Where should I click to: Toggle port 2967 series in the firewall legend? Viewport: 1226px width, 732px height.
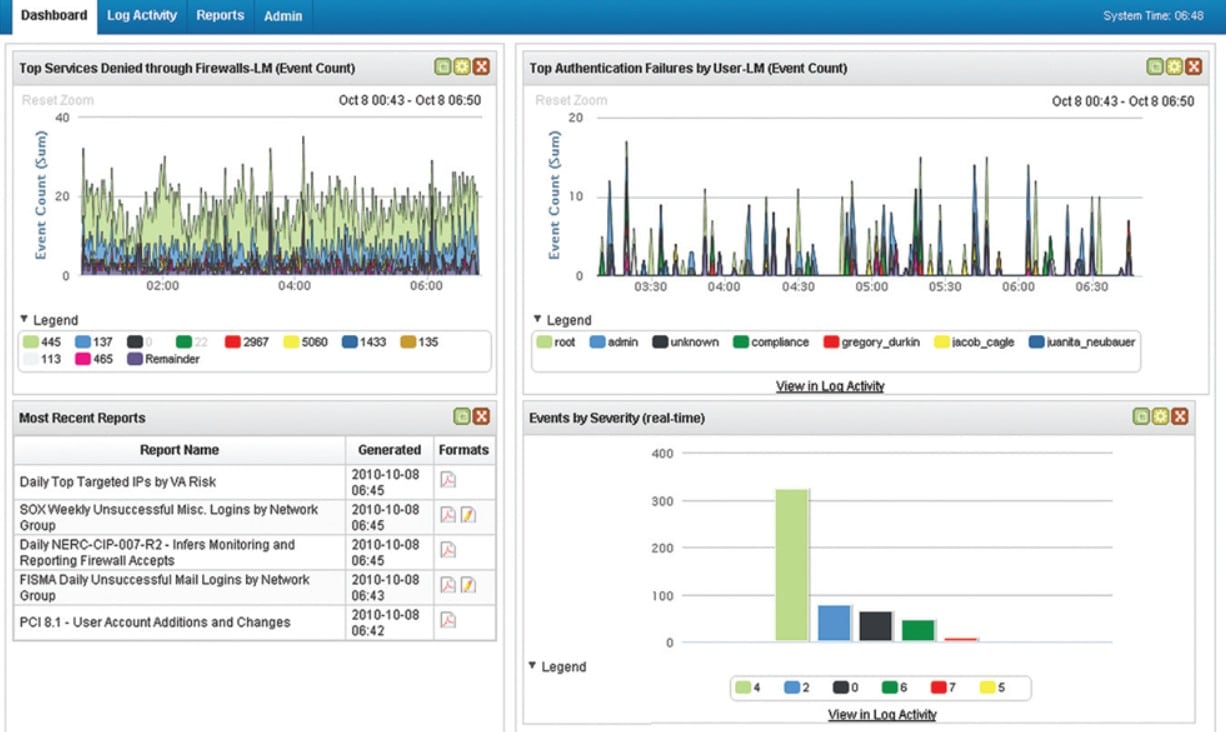click(x=246, y=342)
